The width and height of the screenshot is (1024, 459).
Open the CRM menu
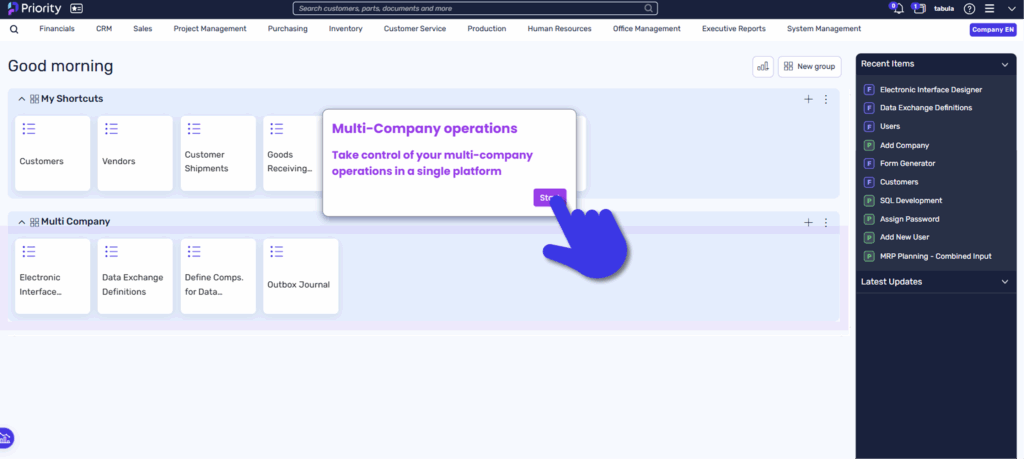tap(104, 29)
